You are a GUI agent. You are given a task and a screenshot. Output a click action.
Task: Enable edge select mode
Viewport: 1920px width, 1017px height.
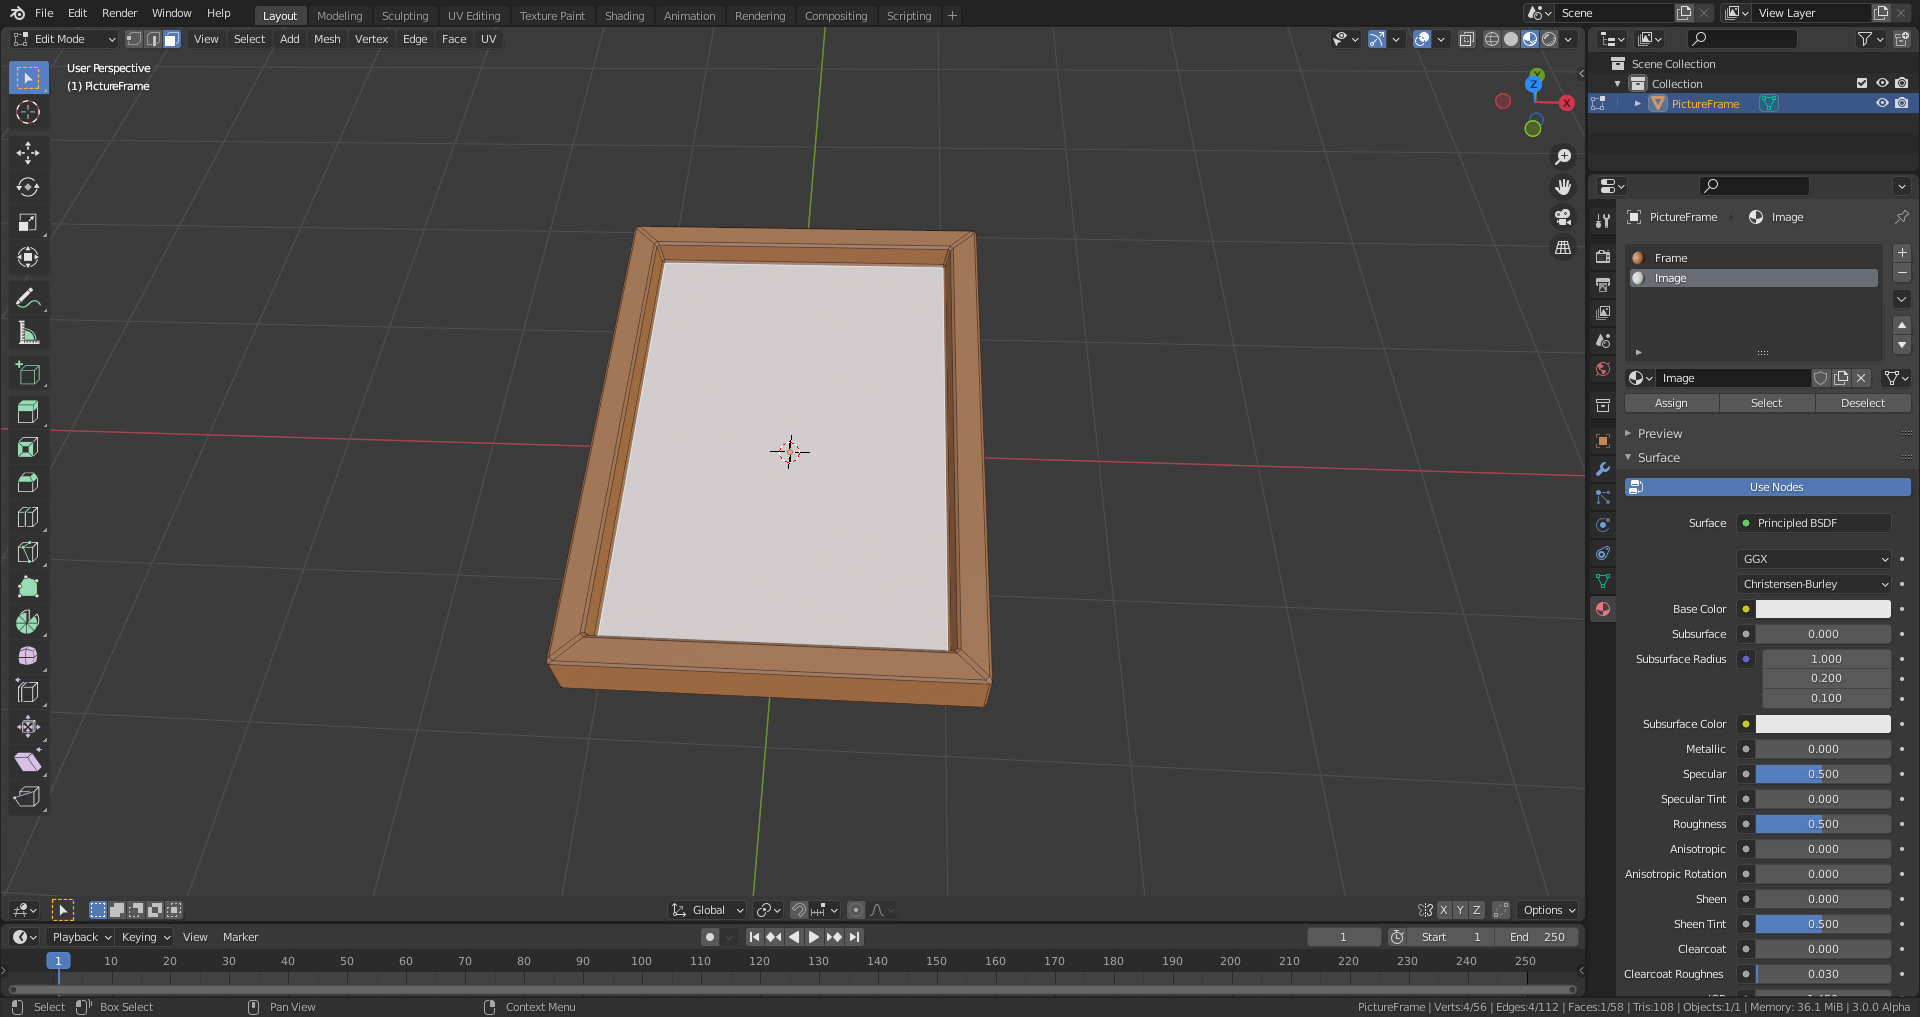tap(153, 39)
